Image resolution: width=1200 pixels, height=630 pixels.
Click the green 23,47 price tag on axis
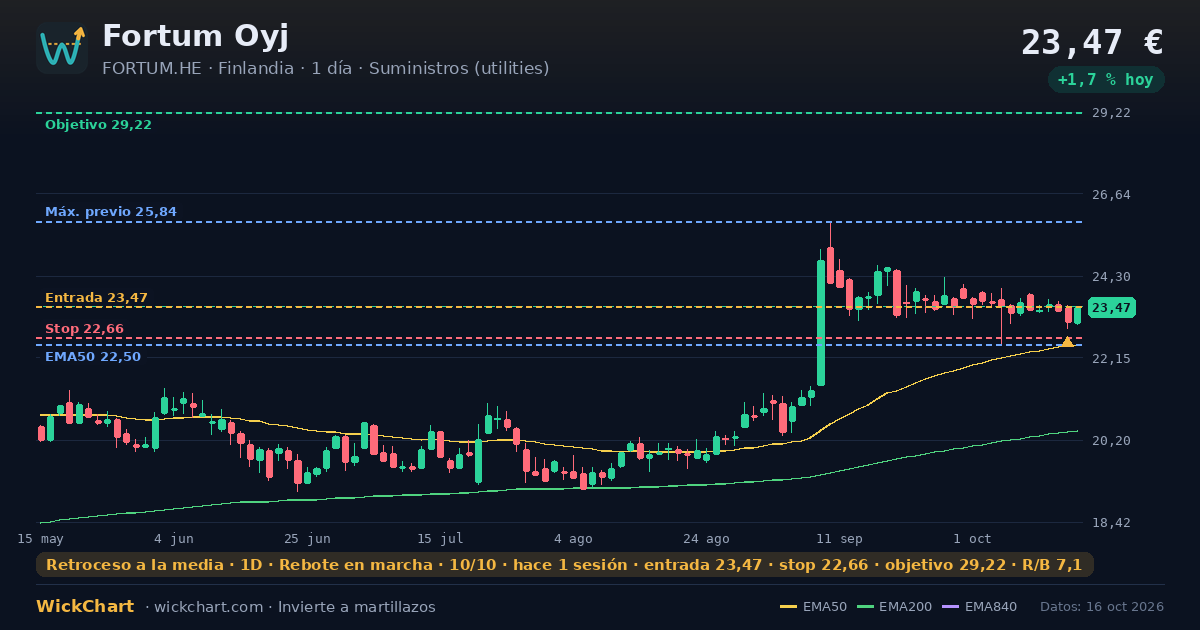(1111, 308)
